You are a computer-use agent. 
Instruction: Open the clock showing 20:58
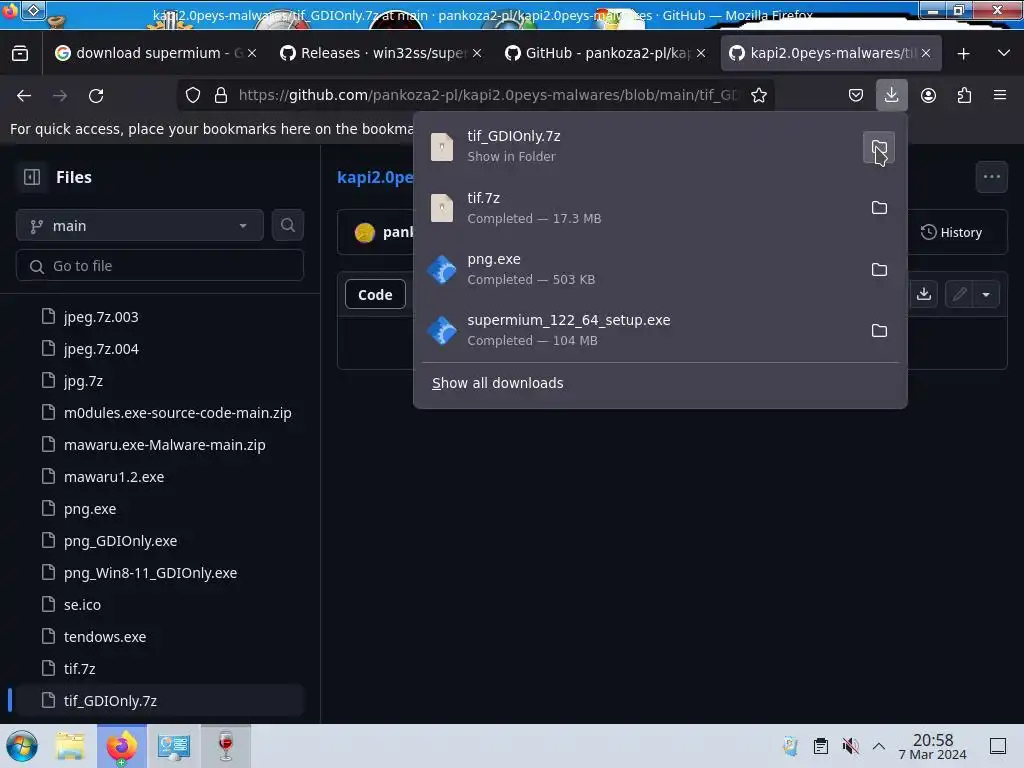click(x=933, y=746)
